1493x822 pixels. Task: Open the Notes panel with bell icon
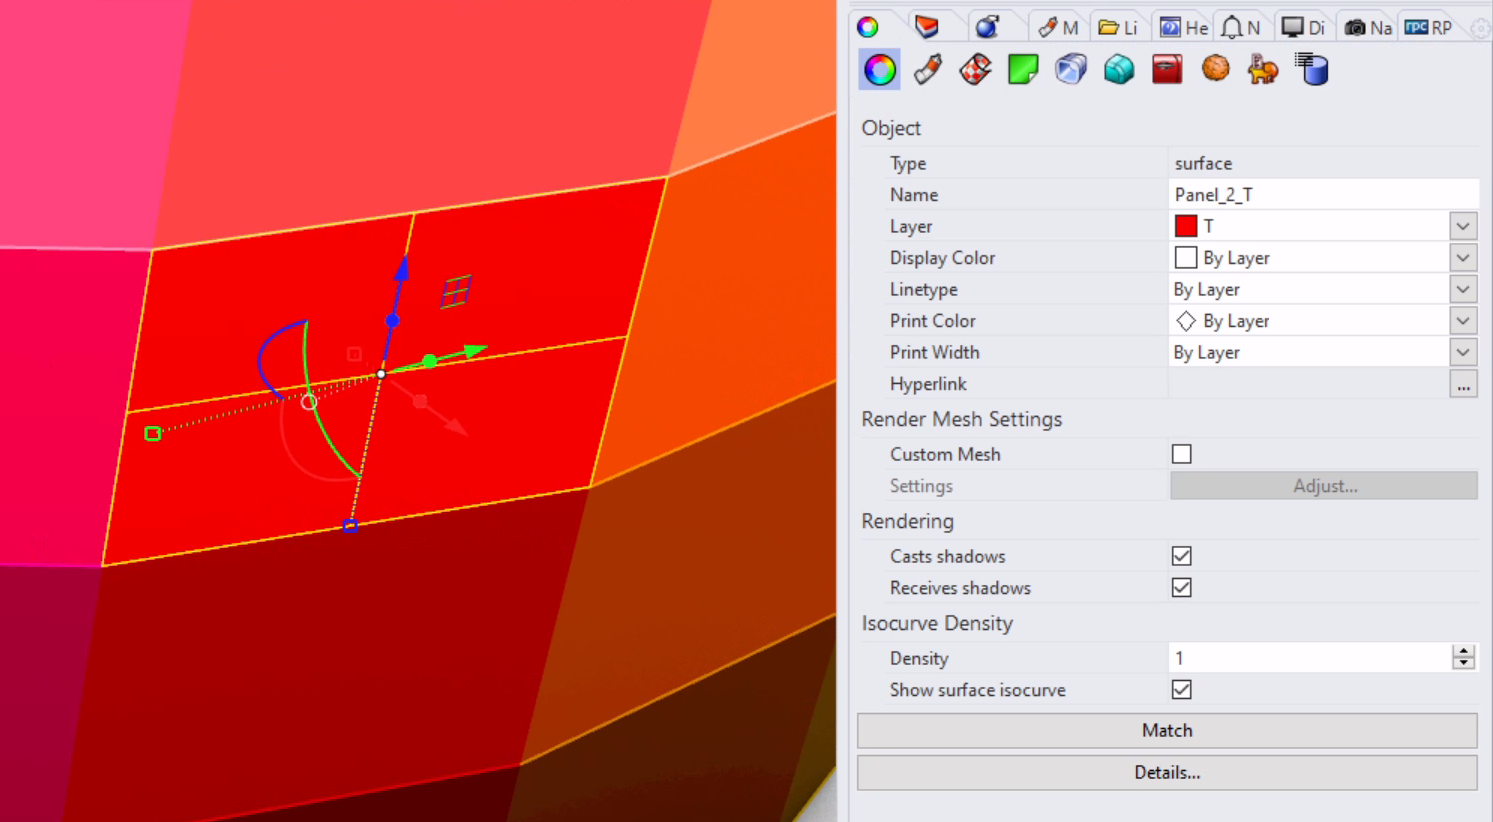(1241, 27)
